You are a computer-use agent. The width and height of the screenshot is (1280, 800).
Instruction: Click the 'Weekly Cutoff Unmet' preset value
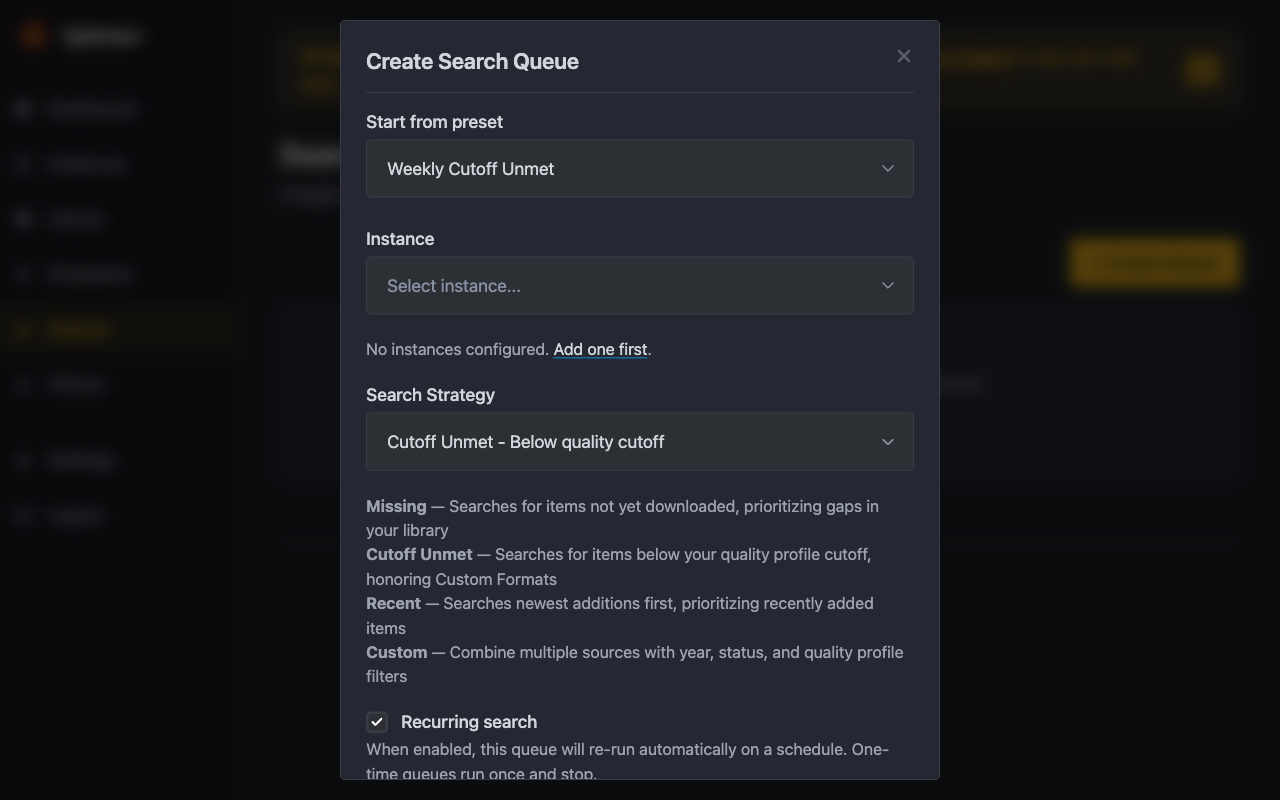[x=470, y=168]
